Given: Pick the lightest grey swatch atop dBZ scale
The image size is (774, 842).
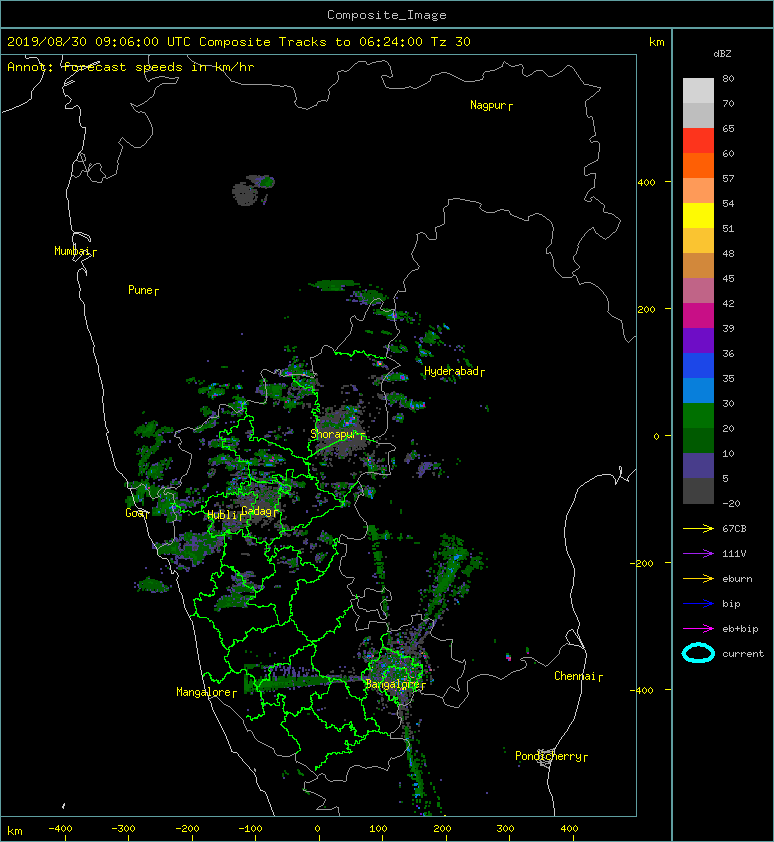Looking at the screenshot, I should pos(698,91).
